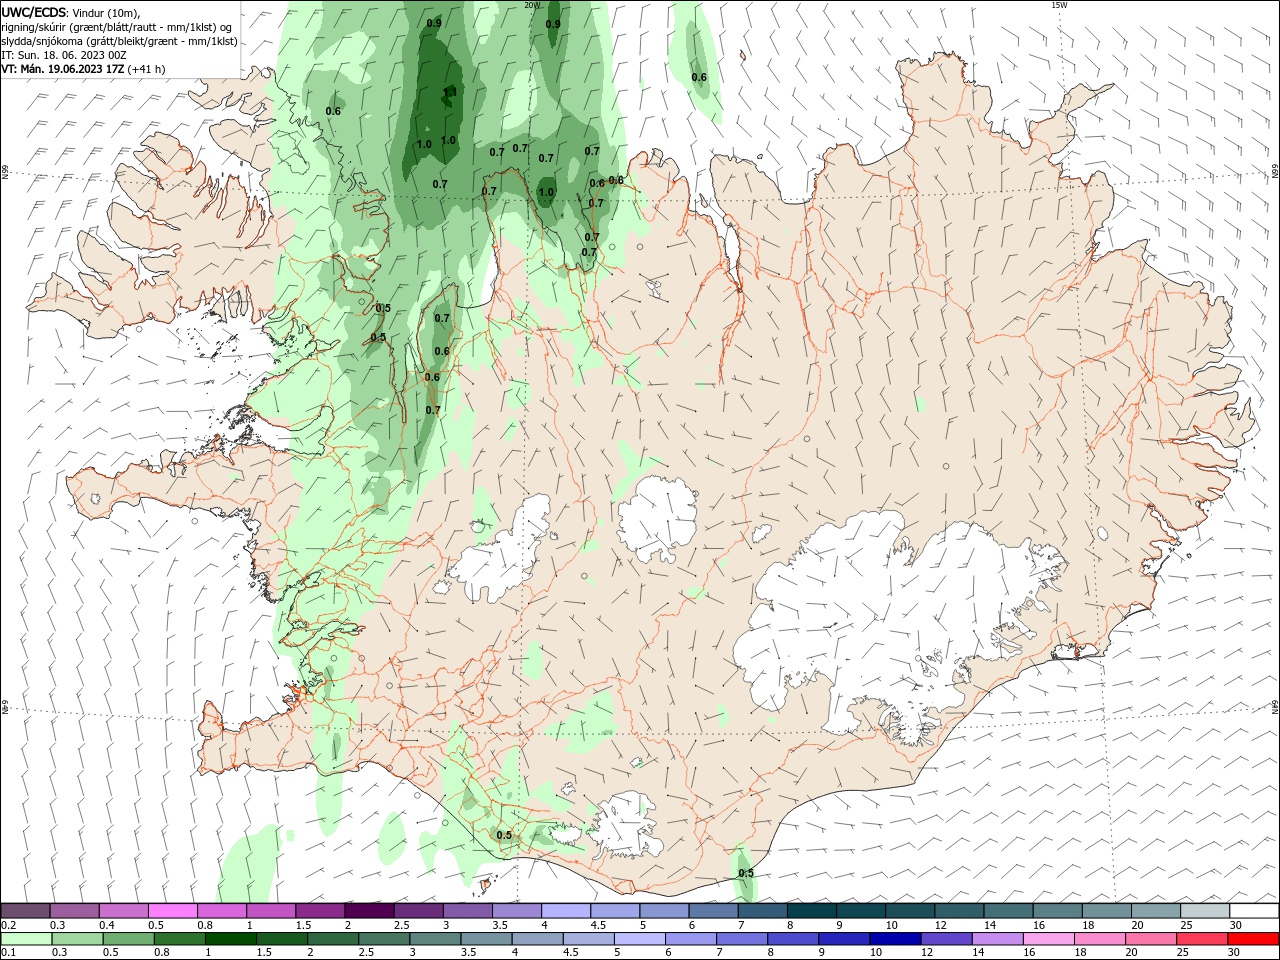
Task: Click the dark teal swatch between 8 and 9
Action: point(811,910)
